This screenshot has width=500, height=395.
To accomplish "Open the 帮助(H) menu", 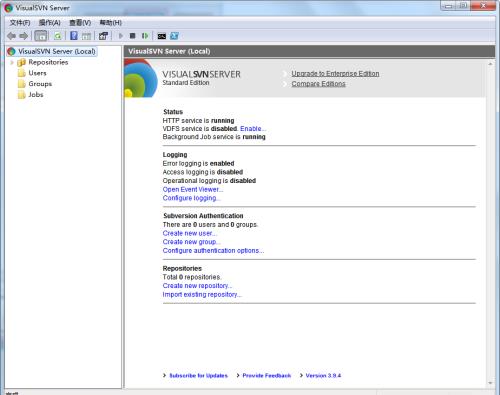I will pos(111,23).
